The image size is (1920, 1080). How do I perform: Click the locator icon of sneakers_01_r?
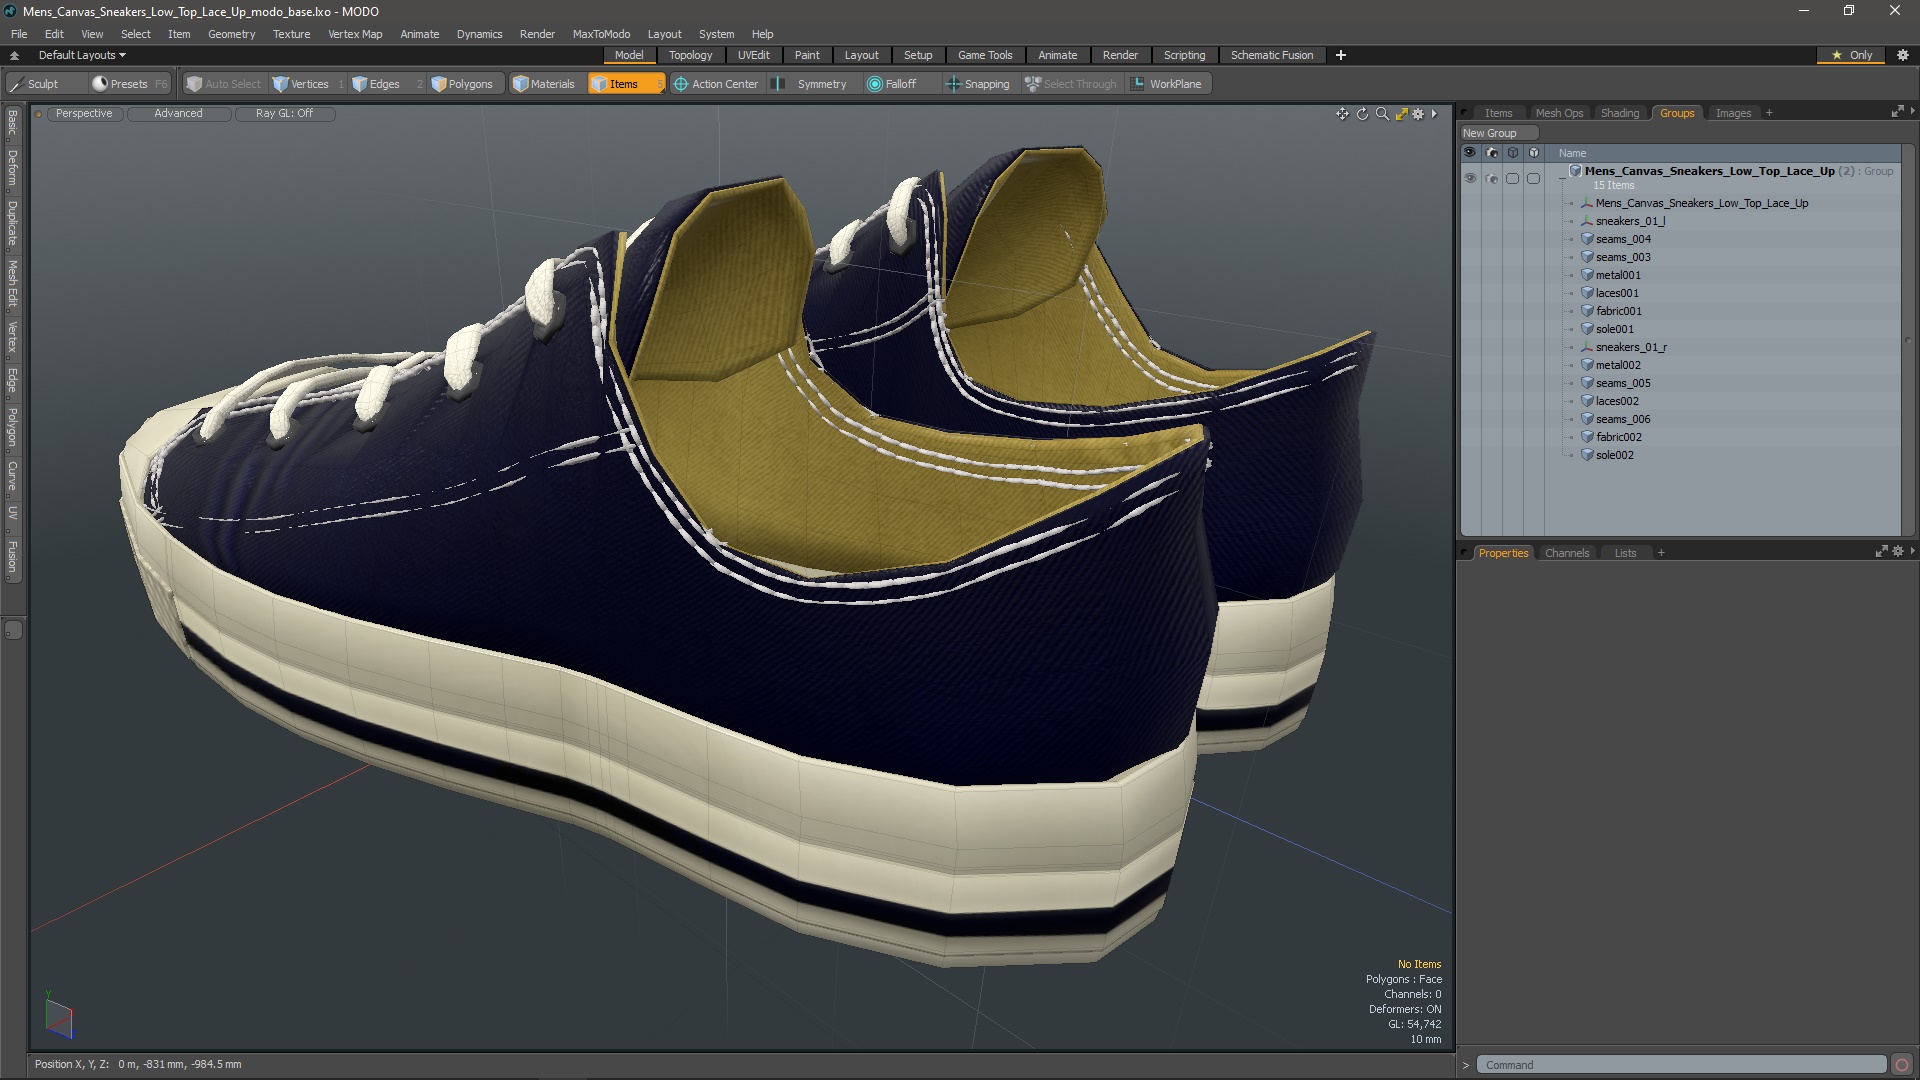point(1587,347)
